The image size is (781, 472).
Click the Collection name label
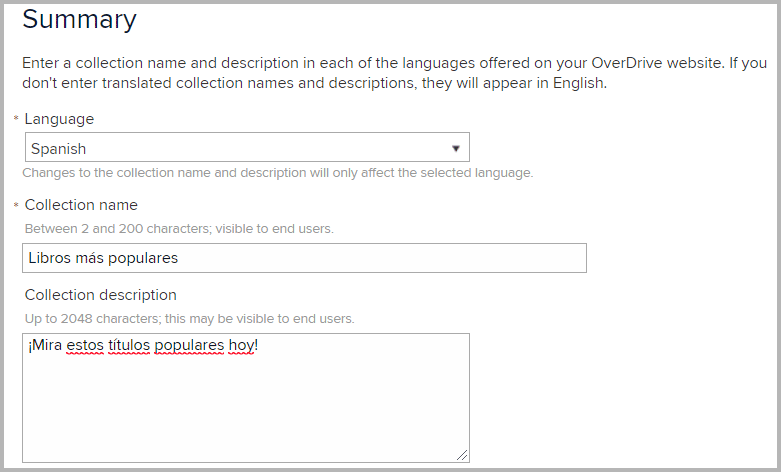[x=81, y=205]
